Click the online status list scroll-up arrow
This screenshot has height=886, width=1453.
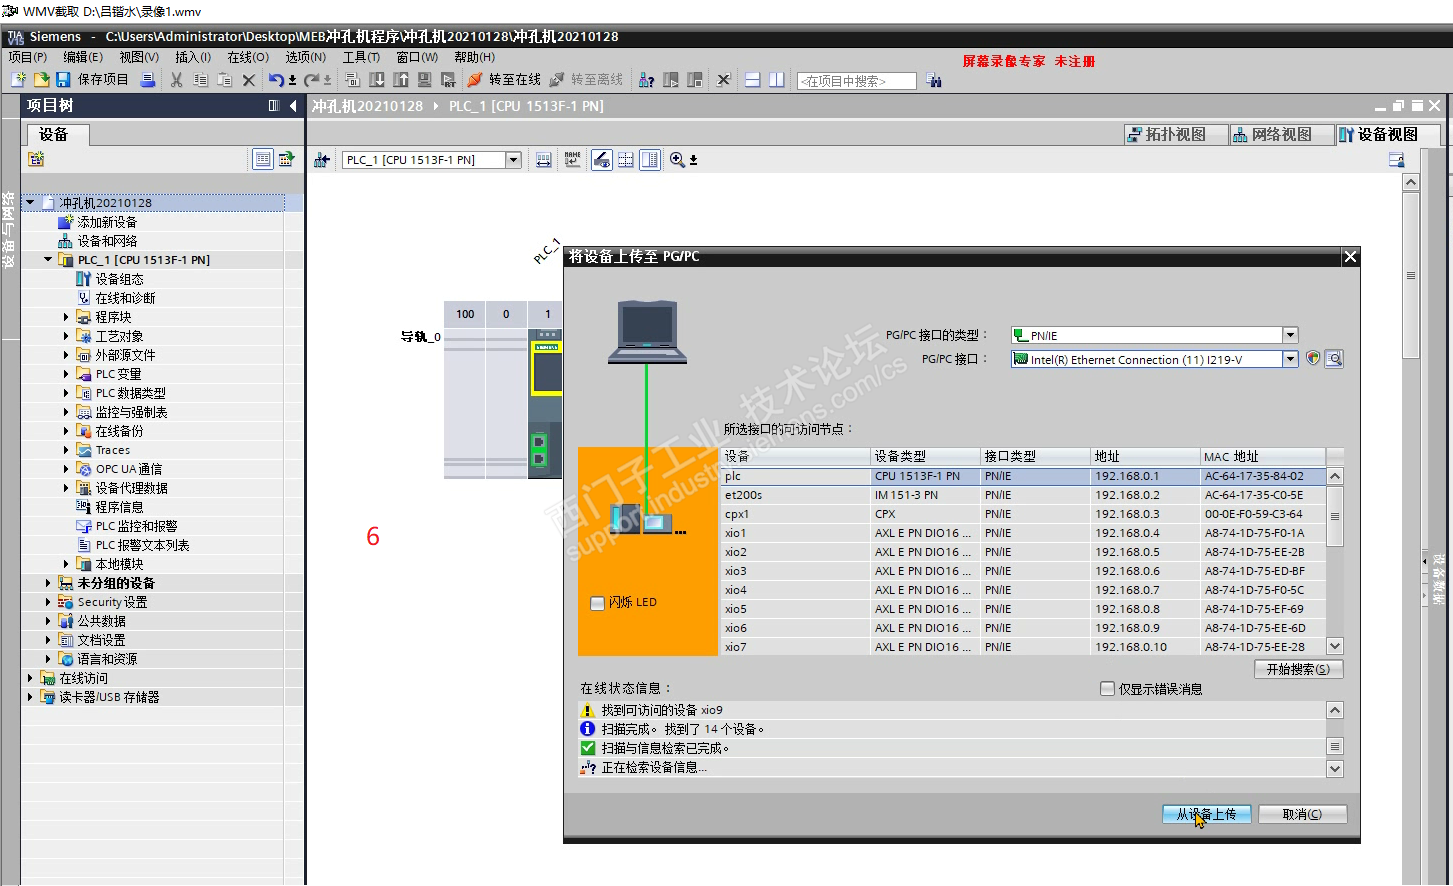point(1335,710)
